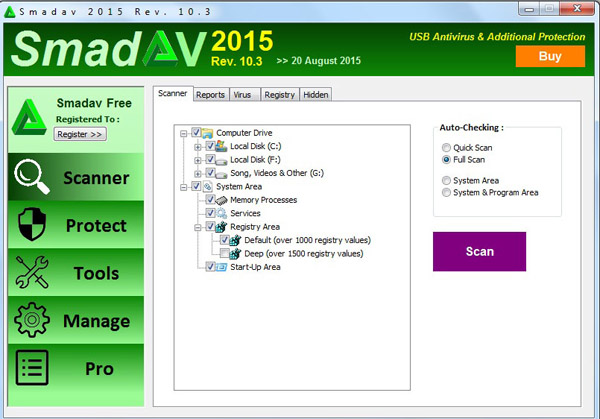Image resolution: width=600 pixels, height=419 pixels.
Task: Select the System Area radio button
Action: click(x=446, y=180)
